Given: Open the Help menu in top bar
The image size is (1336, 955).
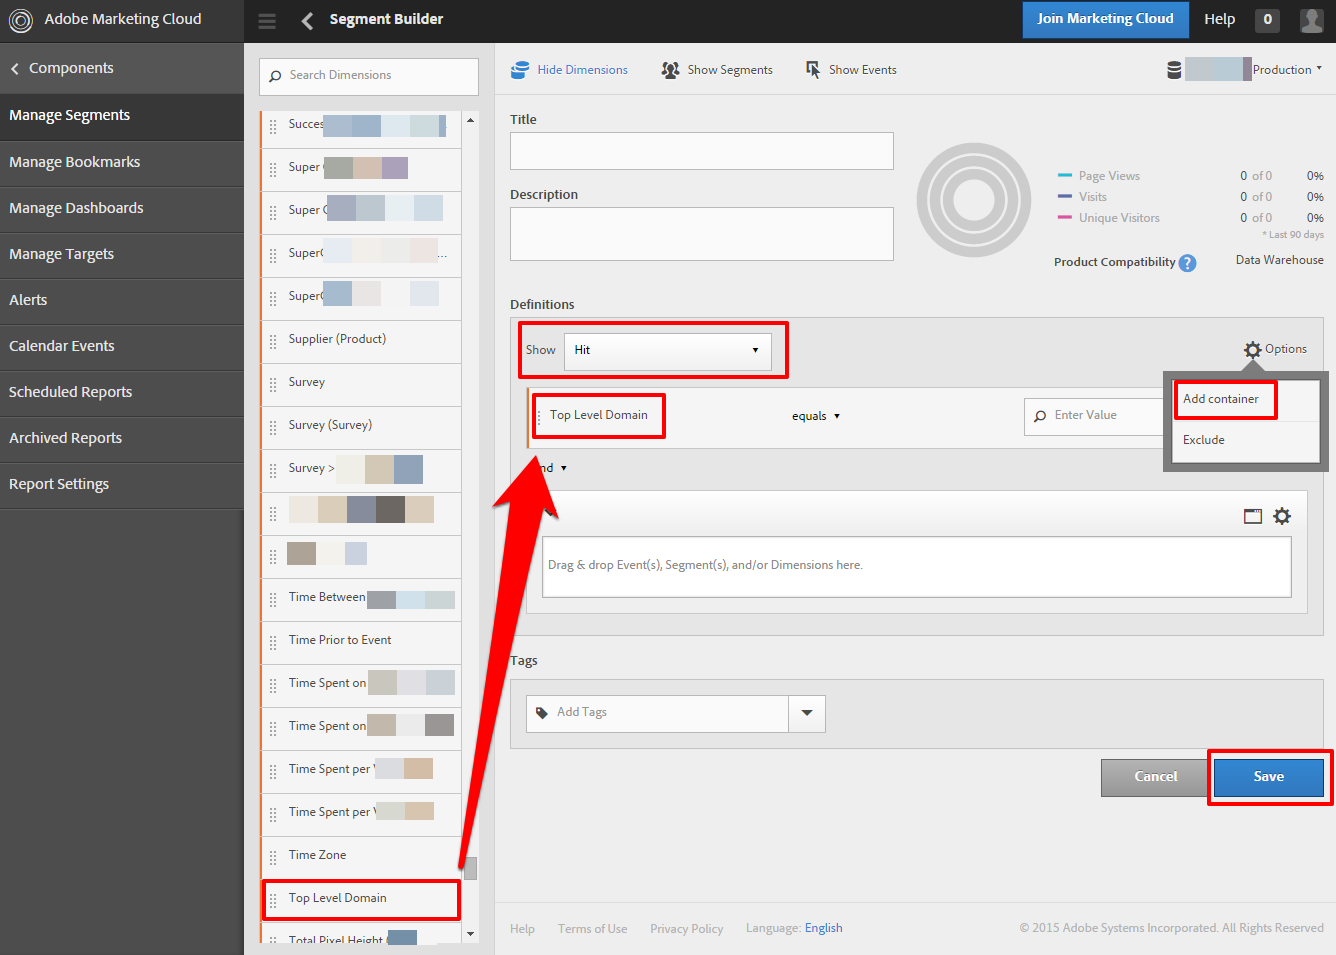Looking at the screenshot, I should click(1219, 19).
